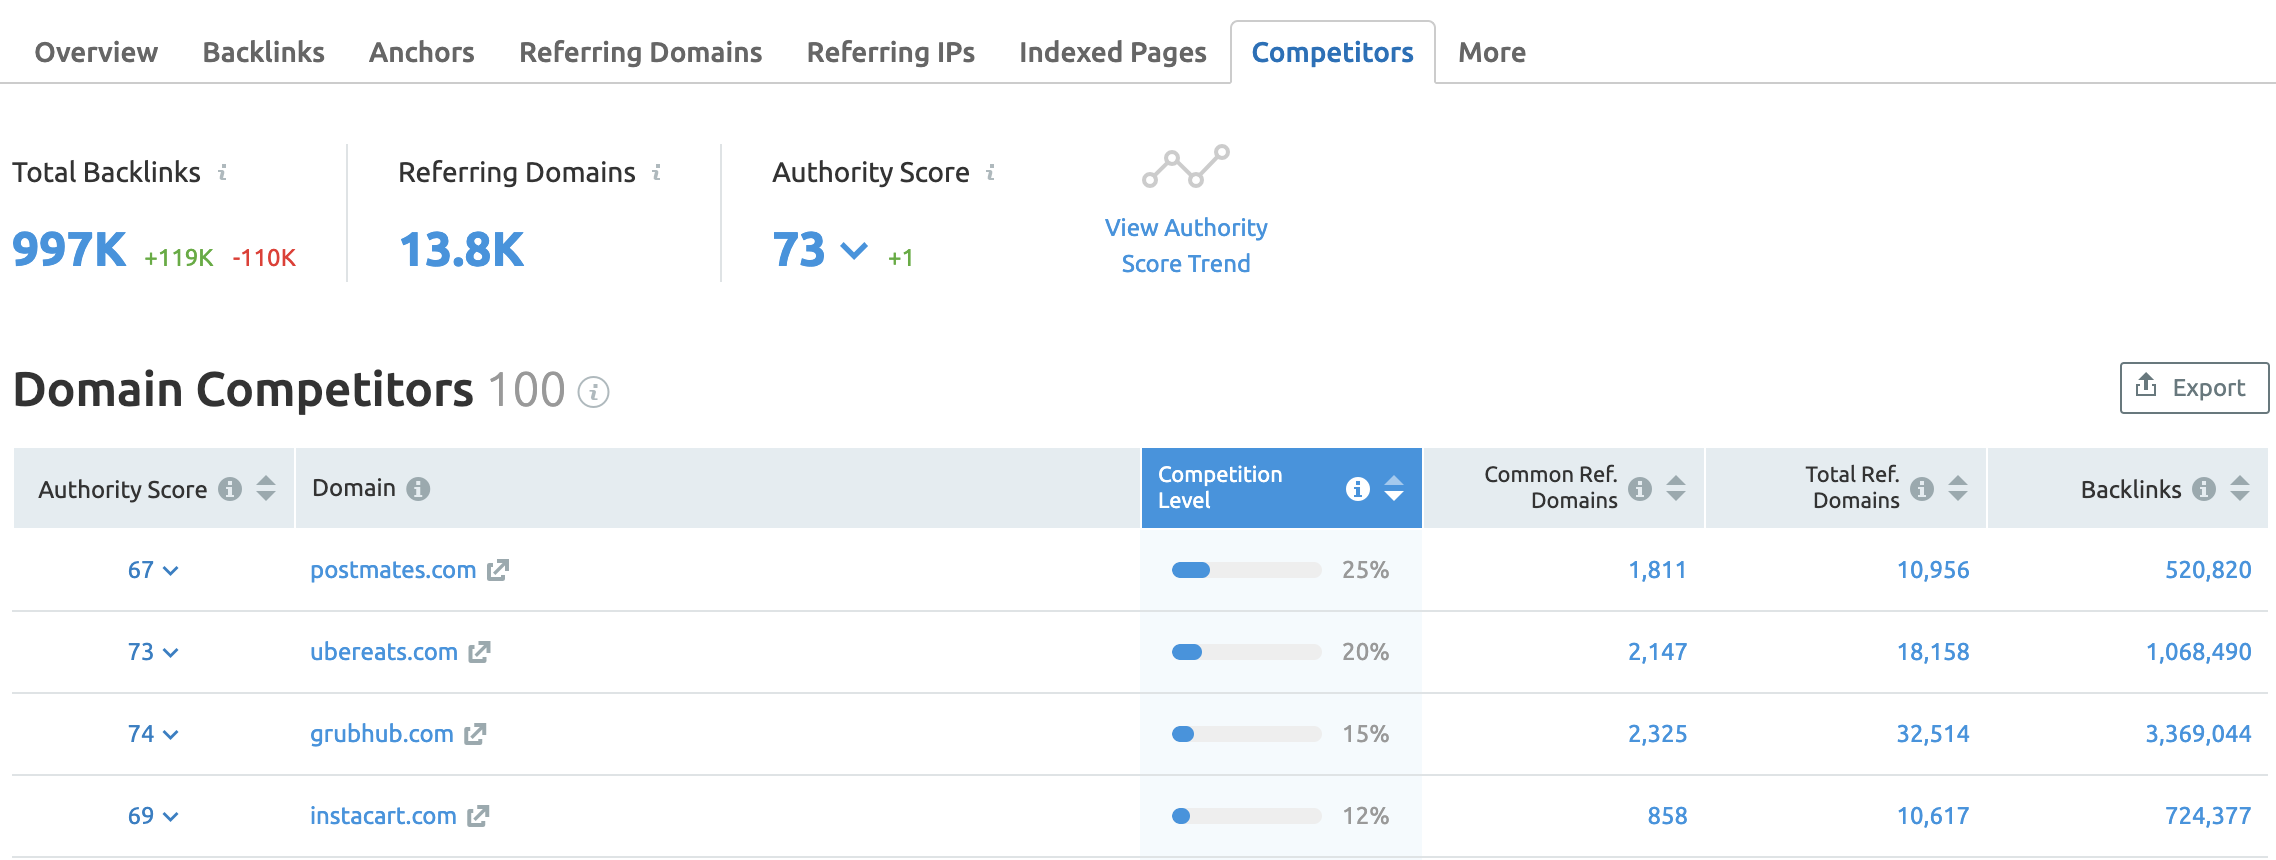Sort table by Backlinks column

pyautogui.click(x=2240, y=488)
